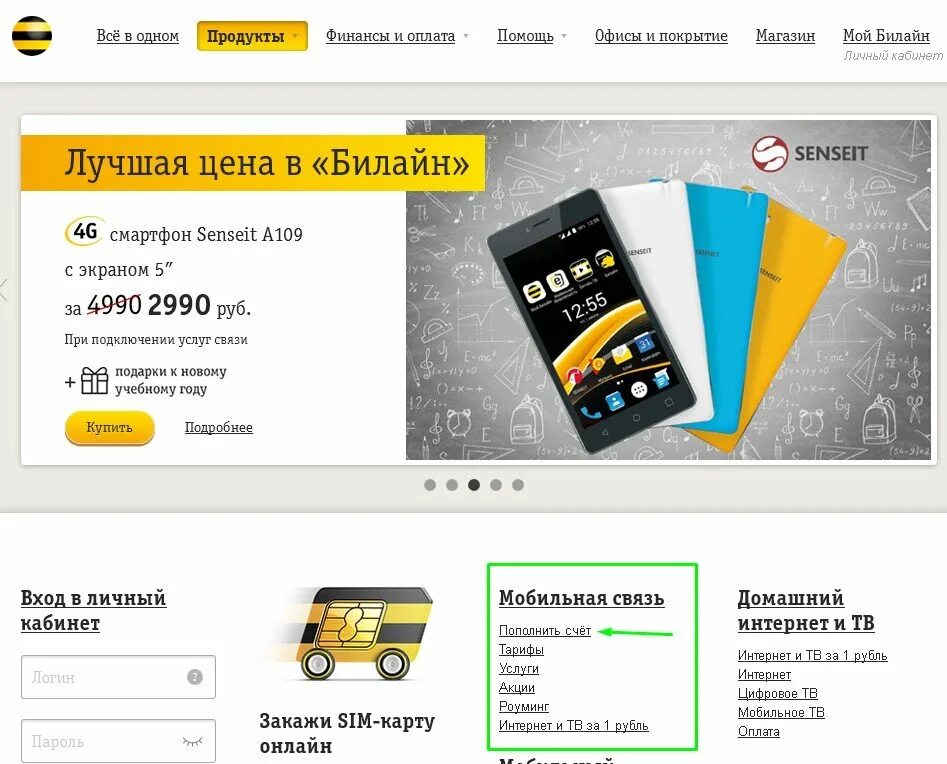This screenshot has height=764, width=947.
Task: Expand the Помощь dropdown arrow
Action: (x=563, y=36)
